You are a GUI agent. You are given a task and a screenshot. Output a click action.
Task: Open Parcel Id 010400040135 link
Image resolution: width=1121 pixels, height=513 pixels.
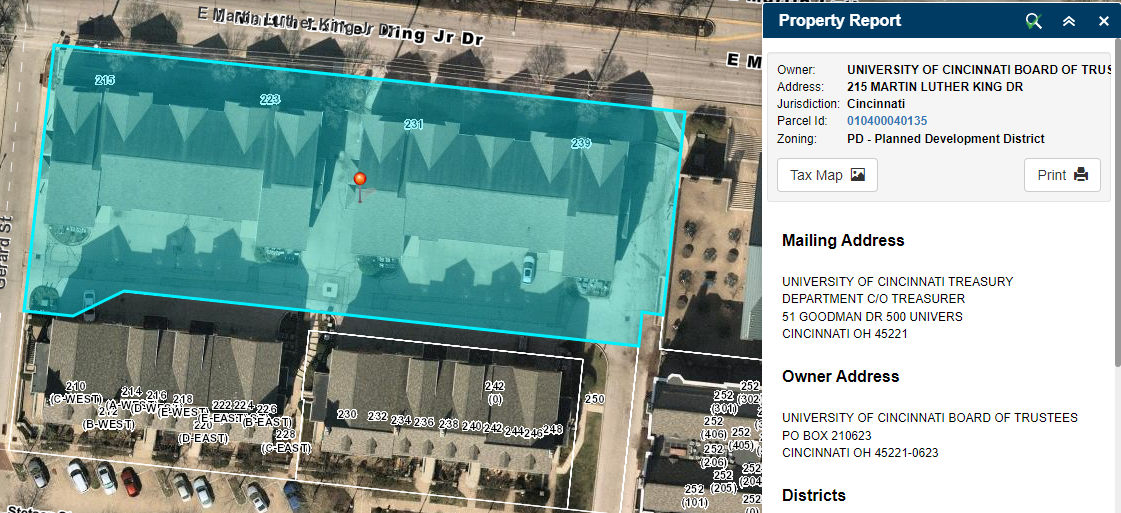887,121
